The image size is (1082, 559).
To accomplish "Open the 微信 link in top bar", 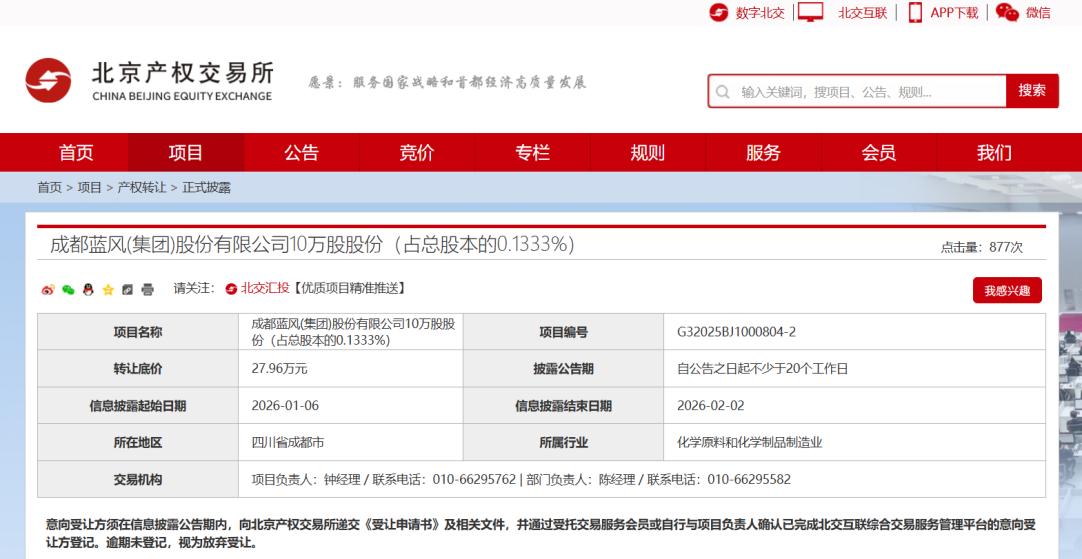I will coord(1024,13).
